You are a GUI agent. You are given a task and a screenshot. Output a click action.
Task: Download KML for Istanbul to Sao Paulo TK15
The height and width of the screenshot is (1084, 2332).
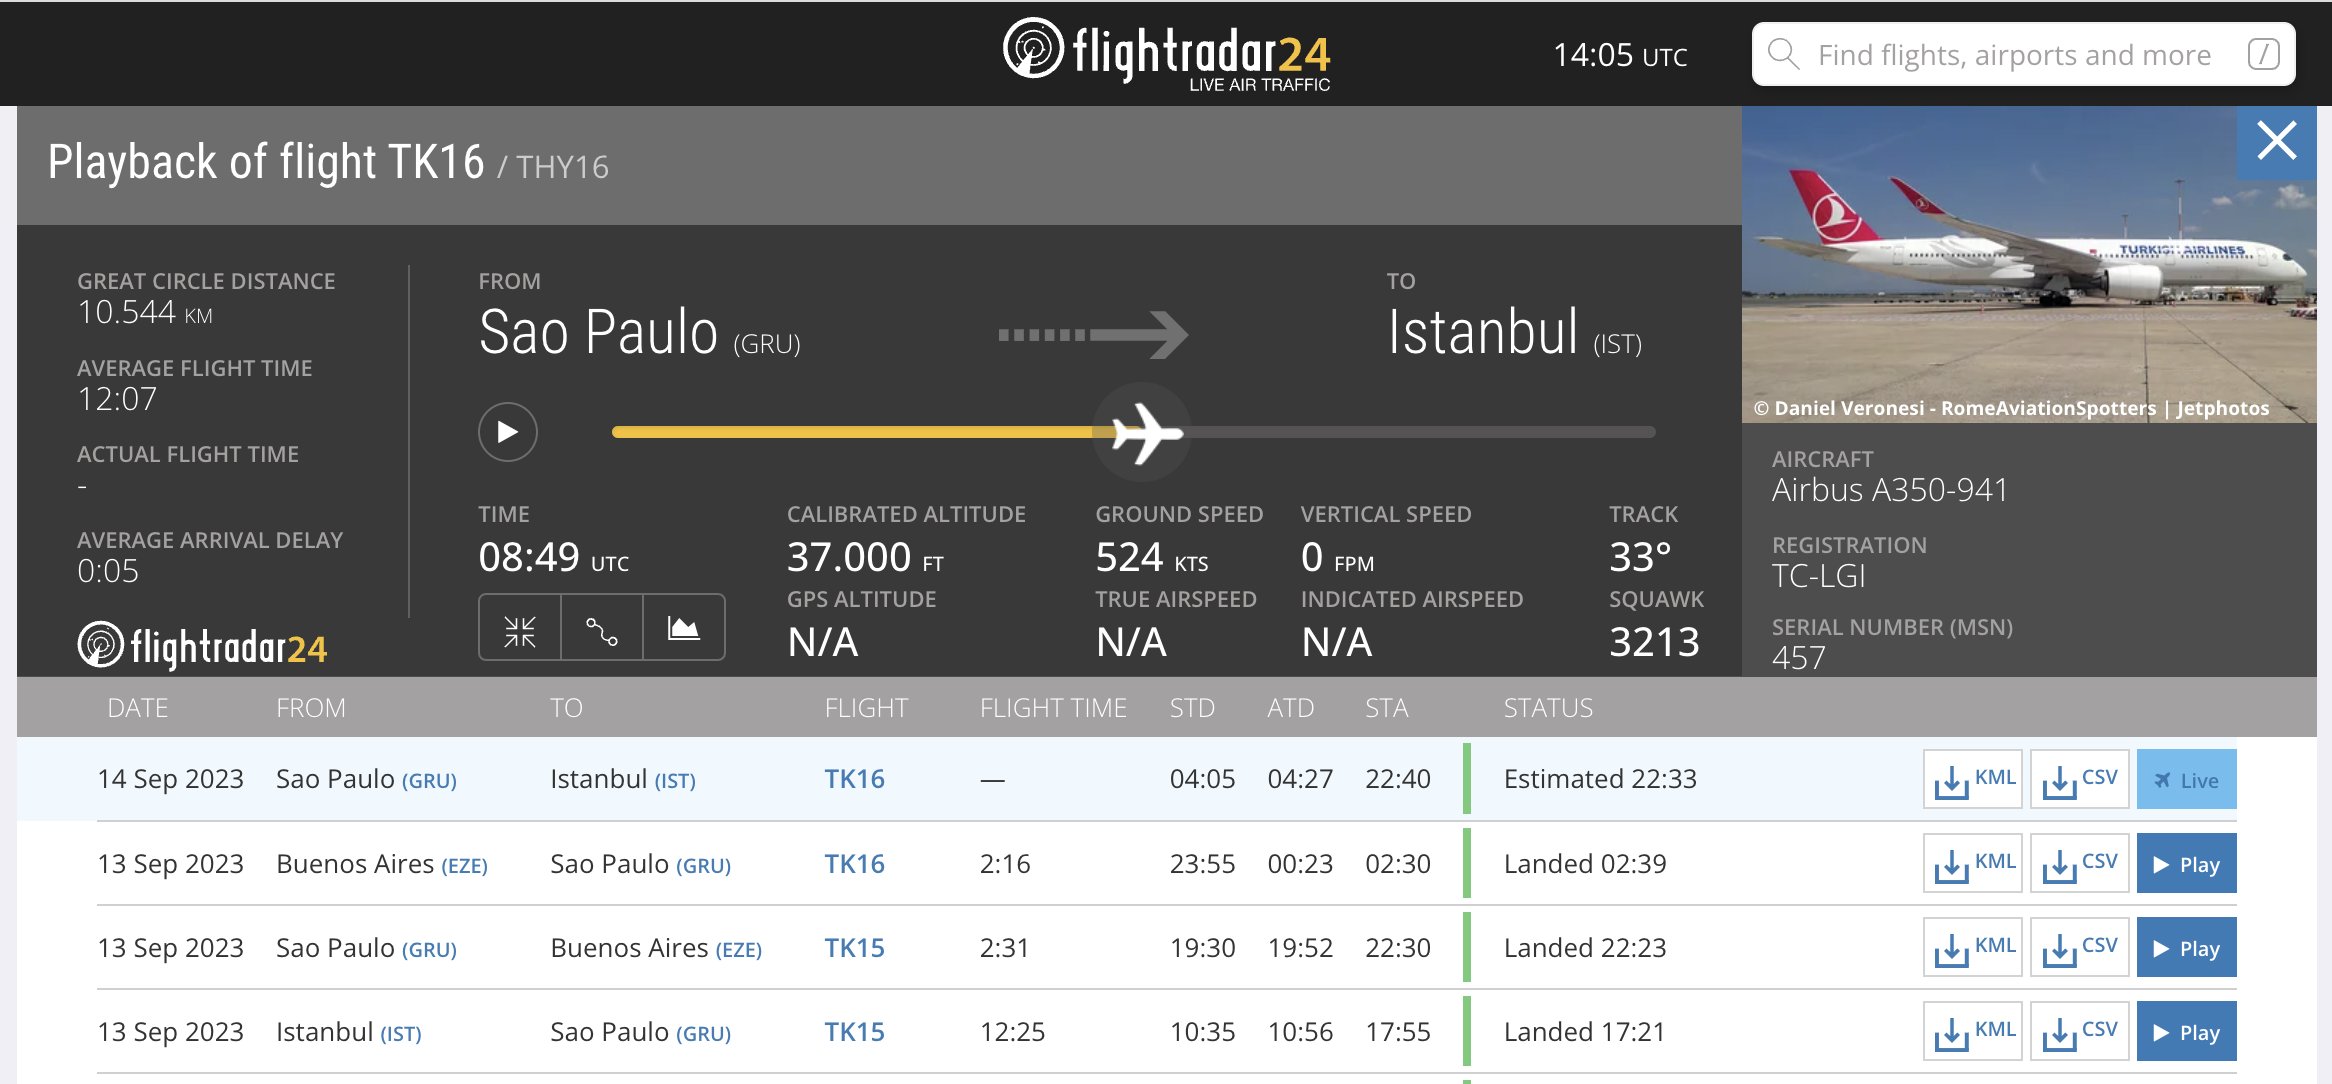[x=1973, y=1031]
